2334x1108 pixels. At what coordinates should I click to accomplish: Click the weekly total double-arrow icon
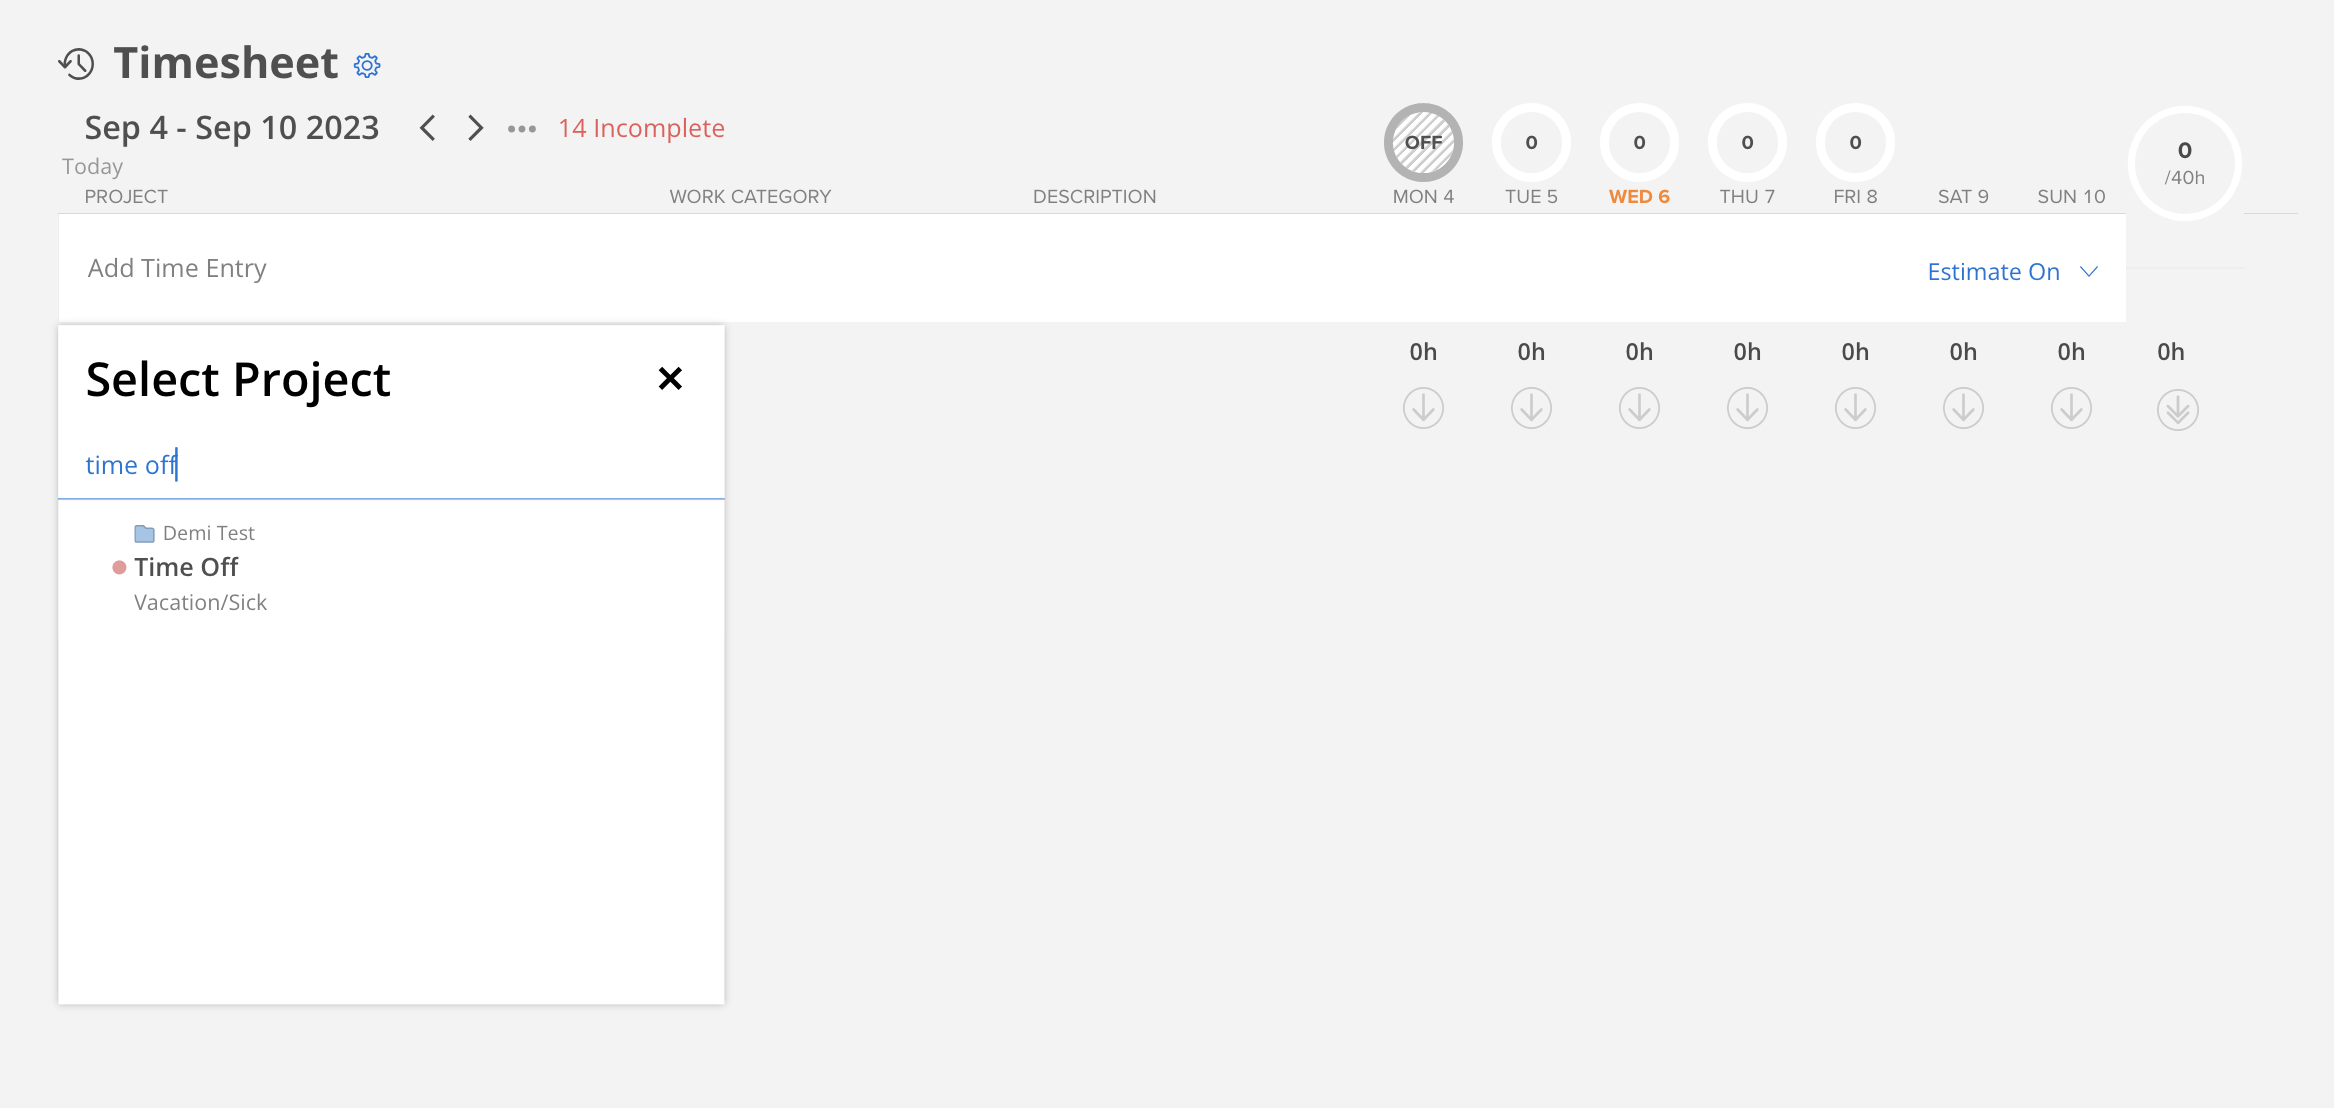click(x=2177, y=410)
